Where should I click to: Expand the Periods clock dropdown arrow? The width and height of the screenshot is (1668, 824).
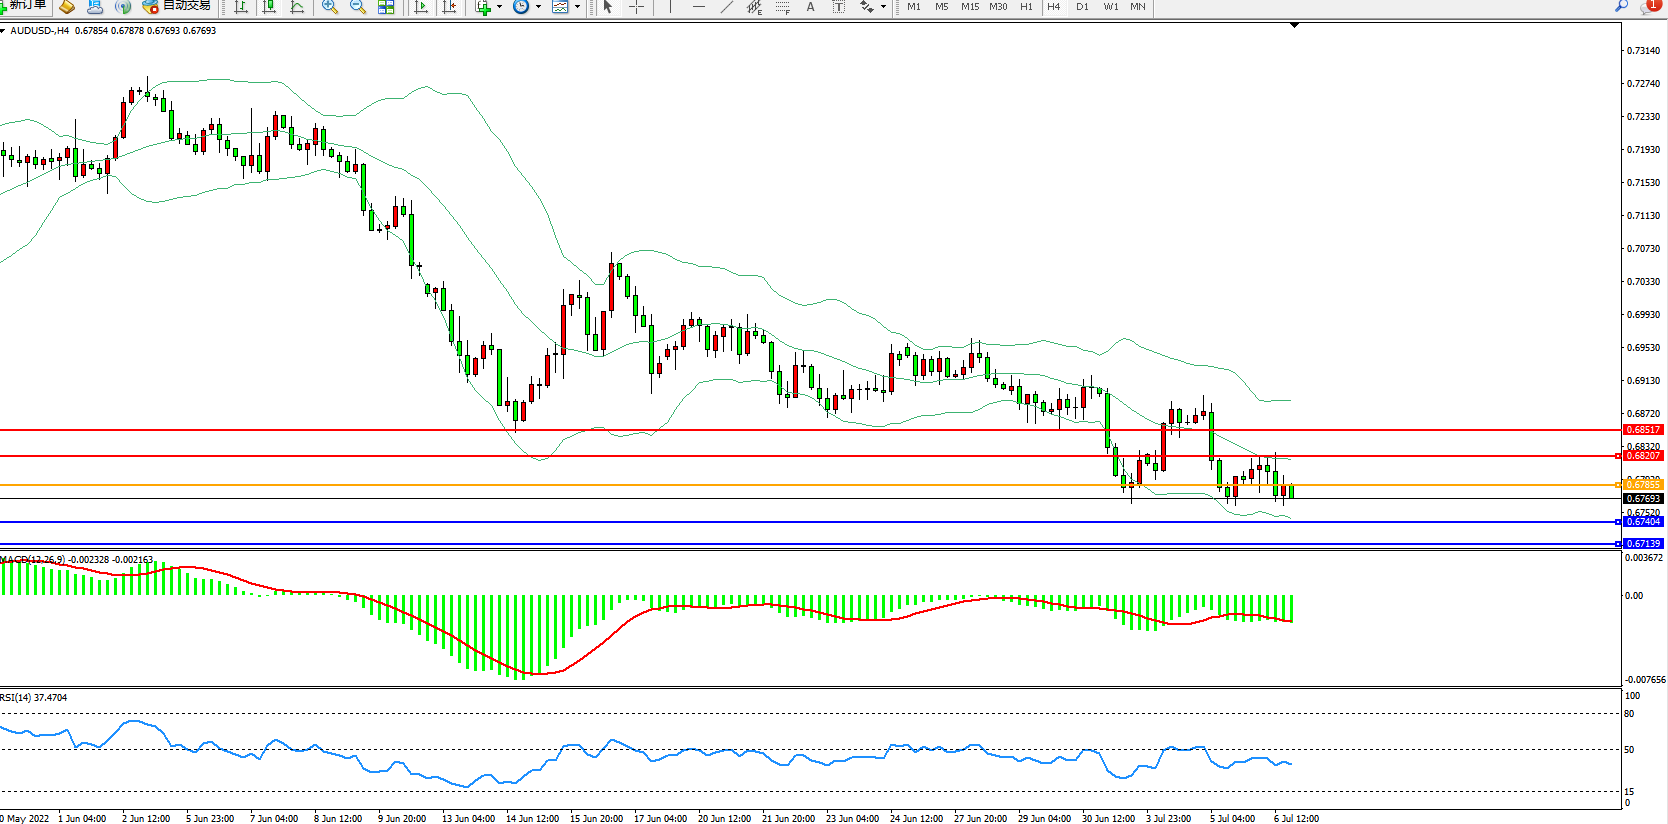(538, 7)
